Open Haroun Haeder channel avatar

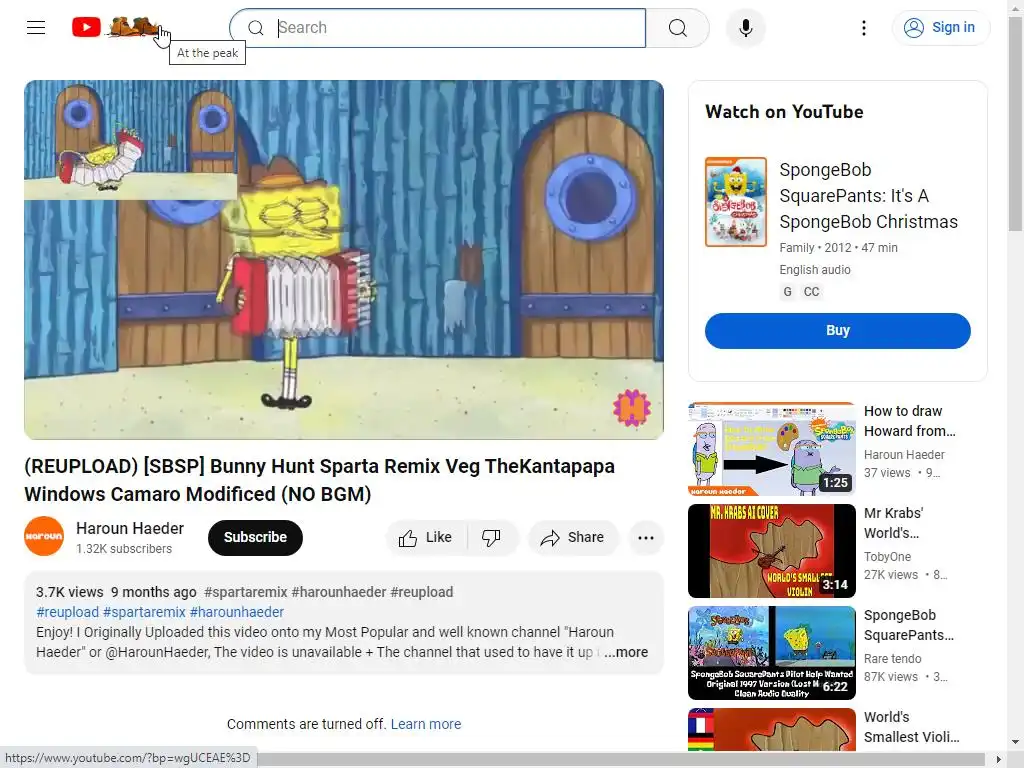pyautogui.click(x=44, y=536)
